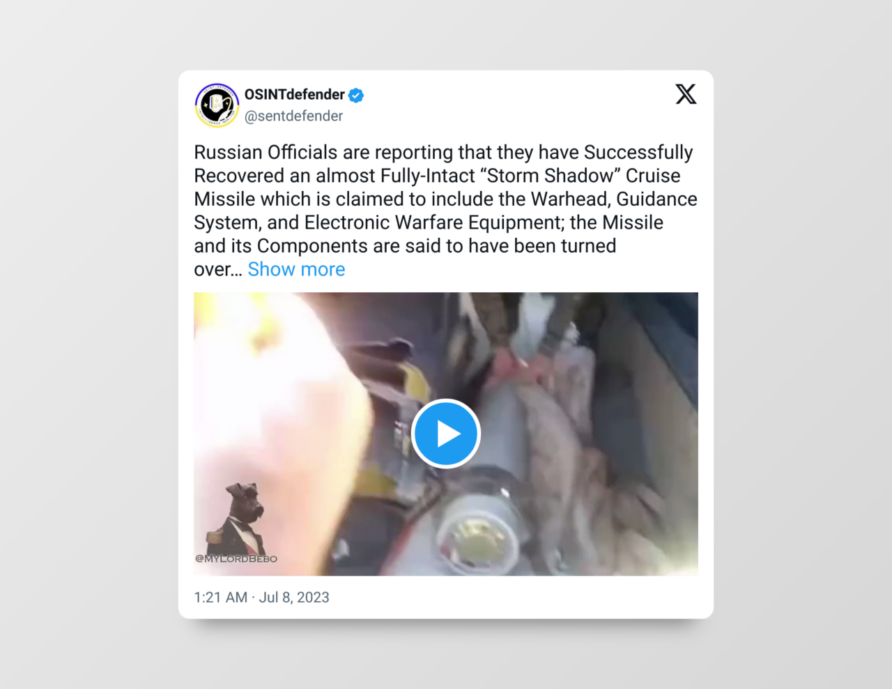Viewport: 892px width, 689px height.
Task: Click the gray background outside the card
Action: 85,341
